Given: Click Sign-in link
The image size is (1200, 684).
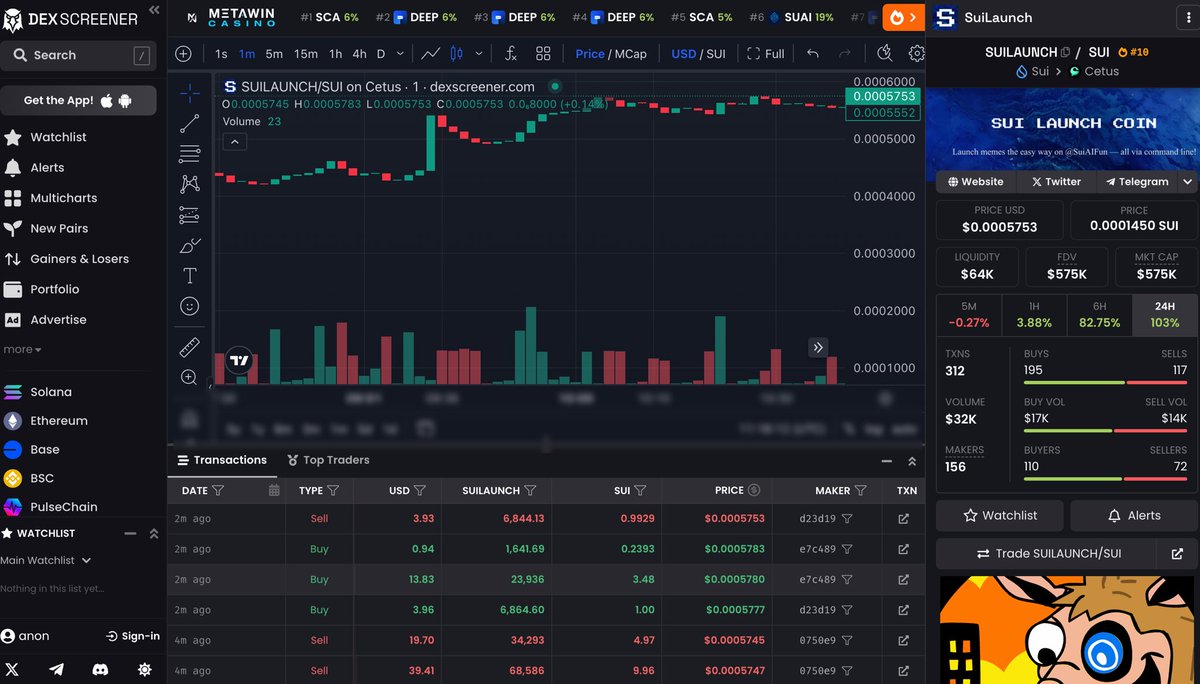Looking at the screenshot, I should (133, 636).
